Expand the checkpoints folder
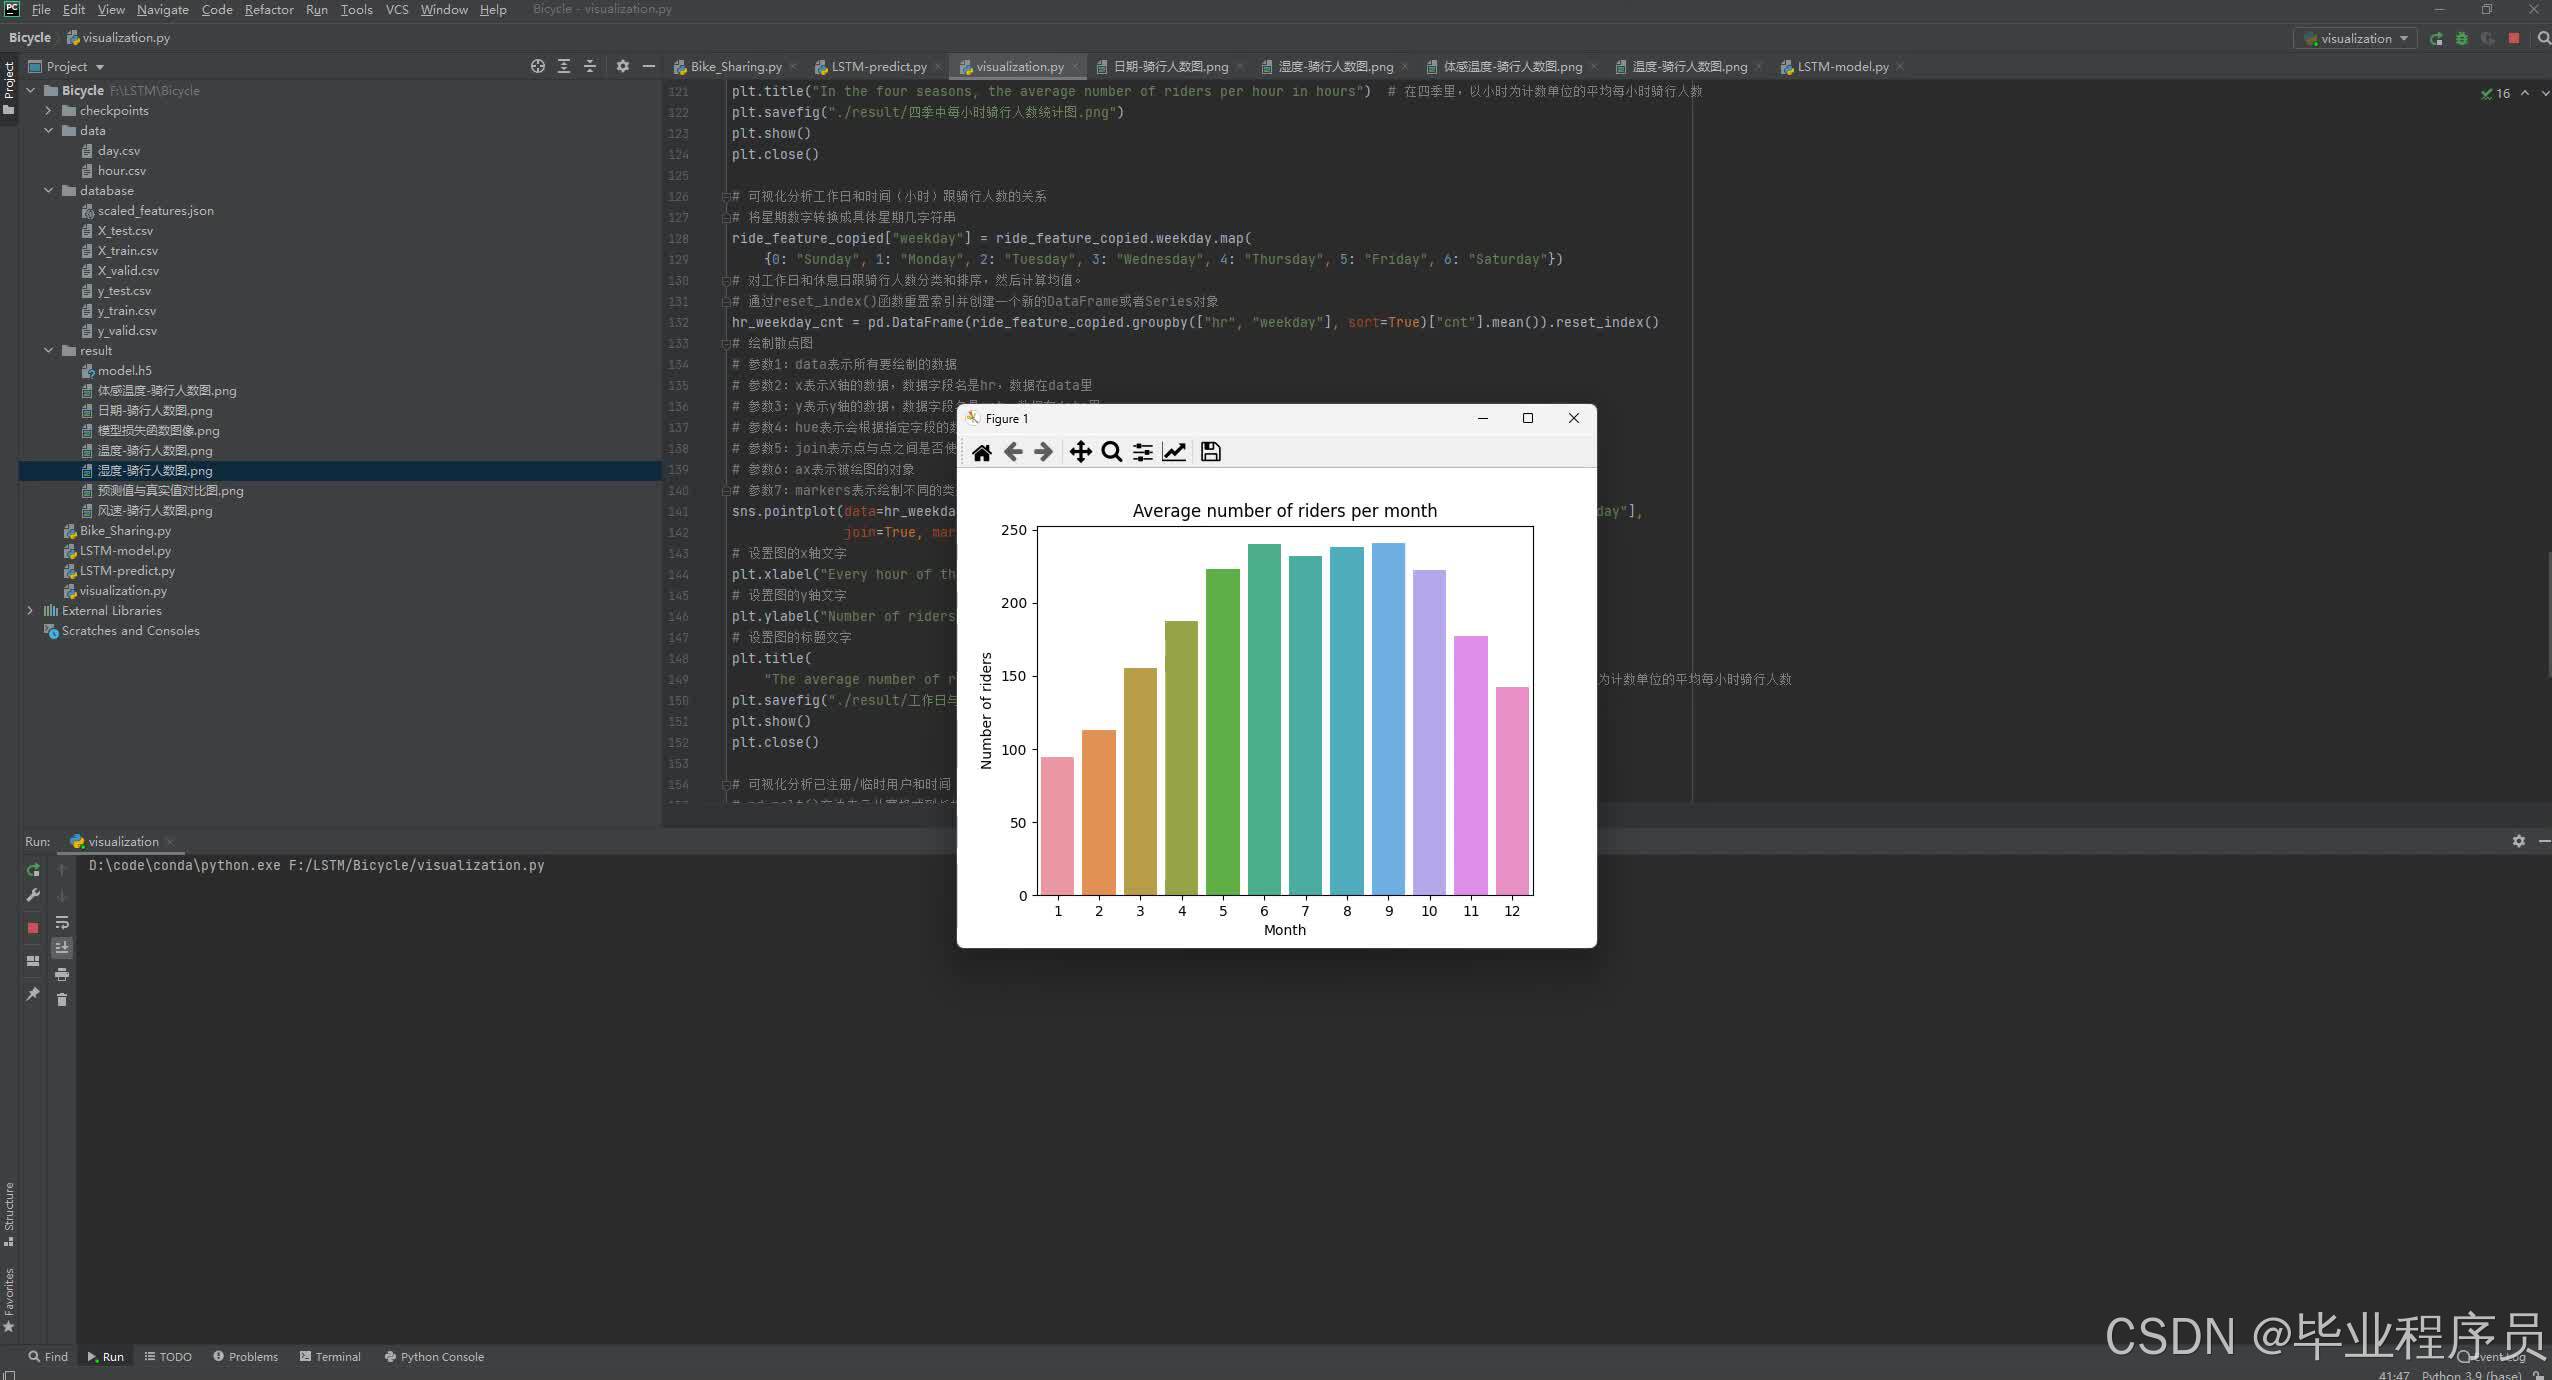The height and width of the screenshot is (1380, 2552). (x=48, y=110)
